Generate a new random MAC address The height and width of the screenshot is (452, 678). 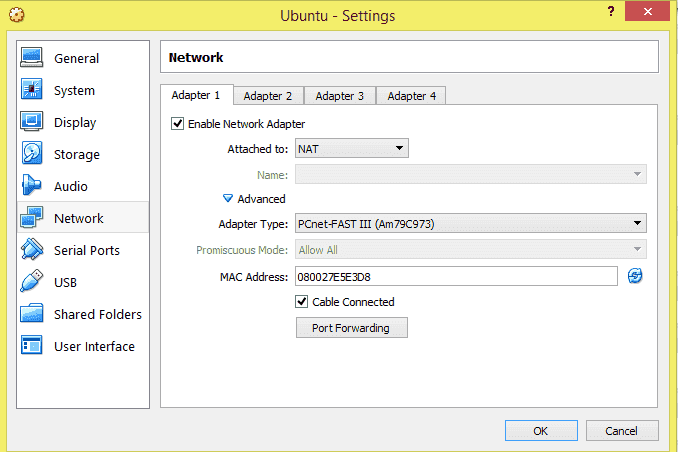(x=635, y=276)
